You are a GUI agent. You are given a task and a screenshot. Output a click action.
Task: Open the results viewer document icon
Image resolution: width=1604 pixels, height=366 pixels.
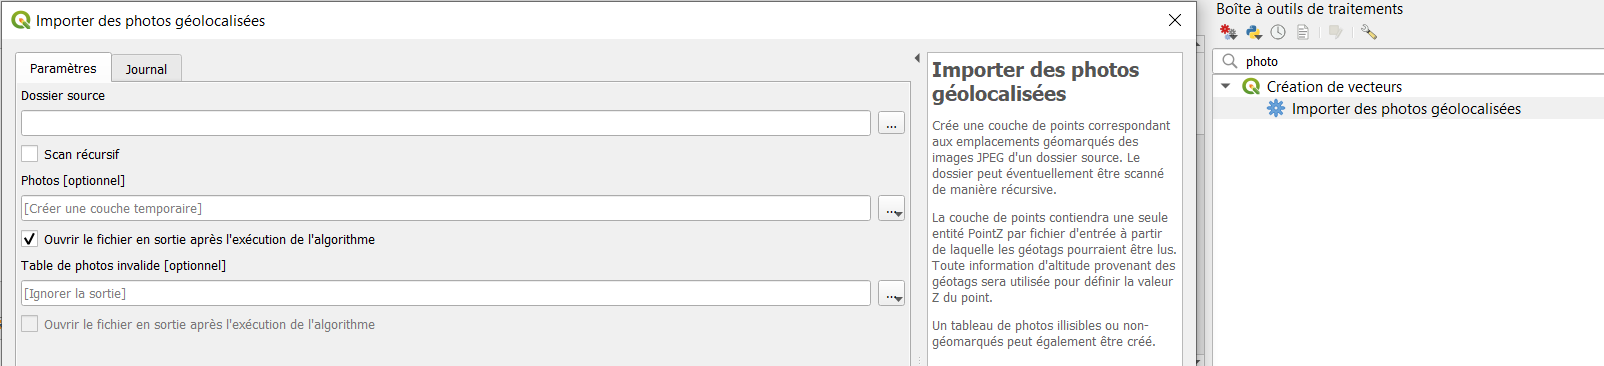coord(1303,32)
